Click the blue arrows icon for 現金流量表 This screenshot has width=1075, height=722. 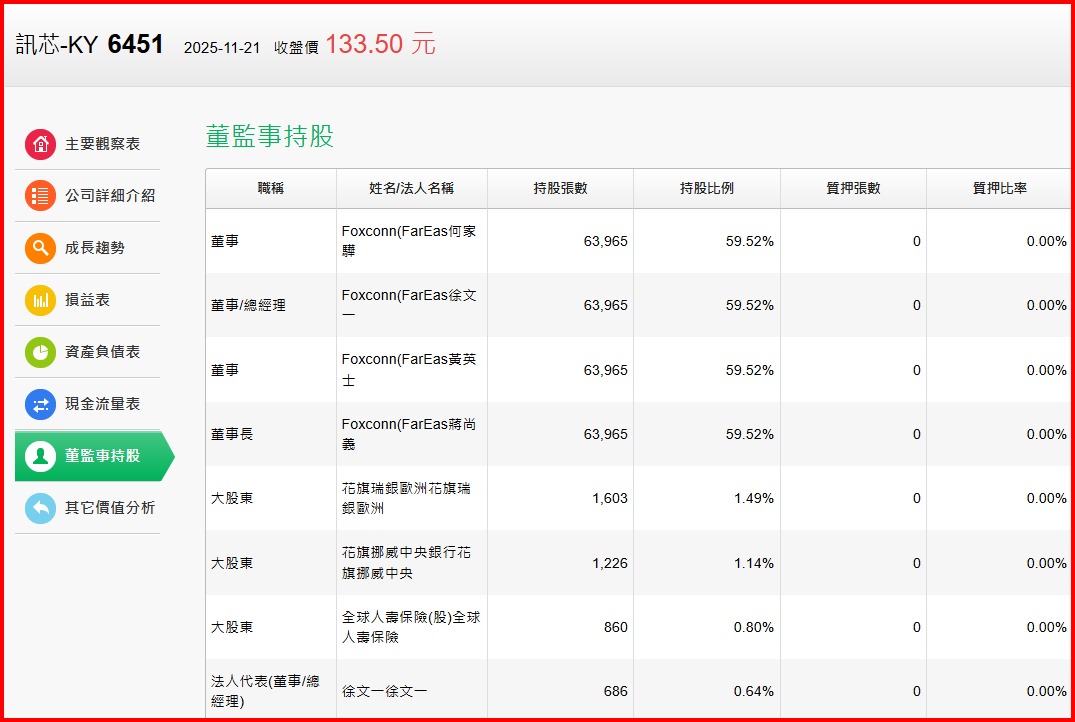(41, 404)
